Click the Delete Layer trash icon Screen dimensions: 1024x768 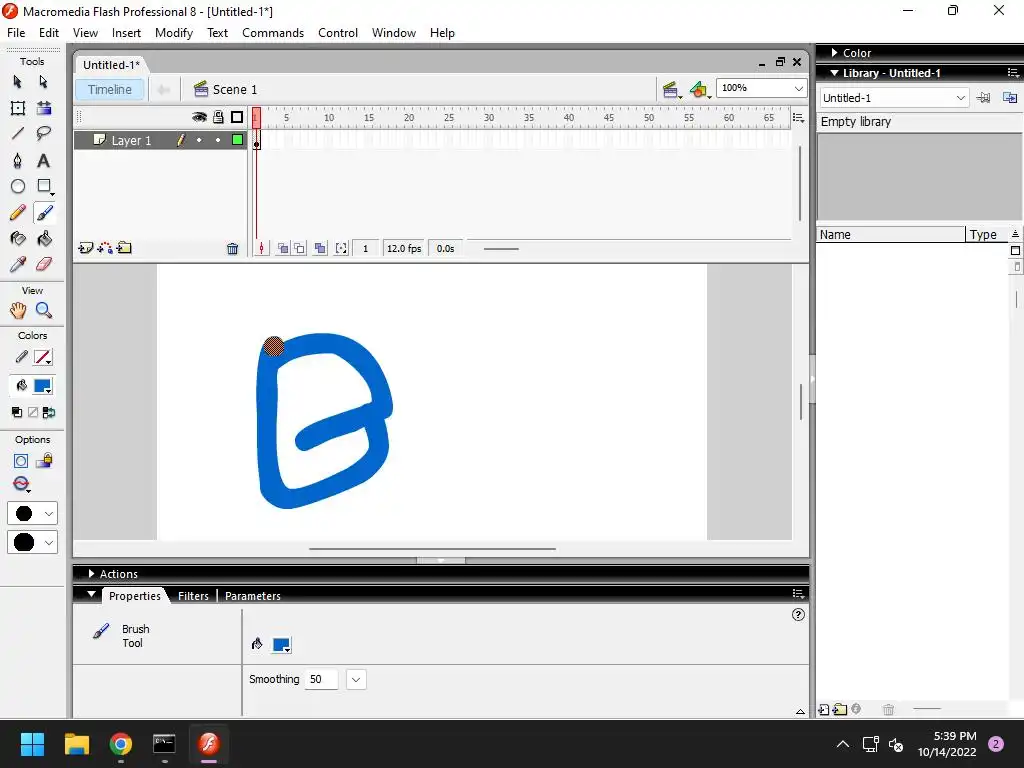tap(232, 248)
